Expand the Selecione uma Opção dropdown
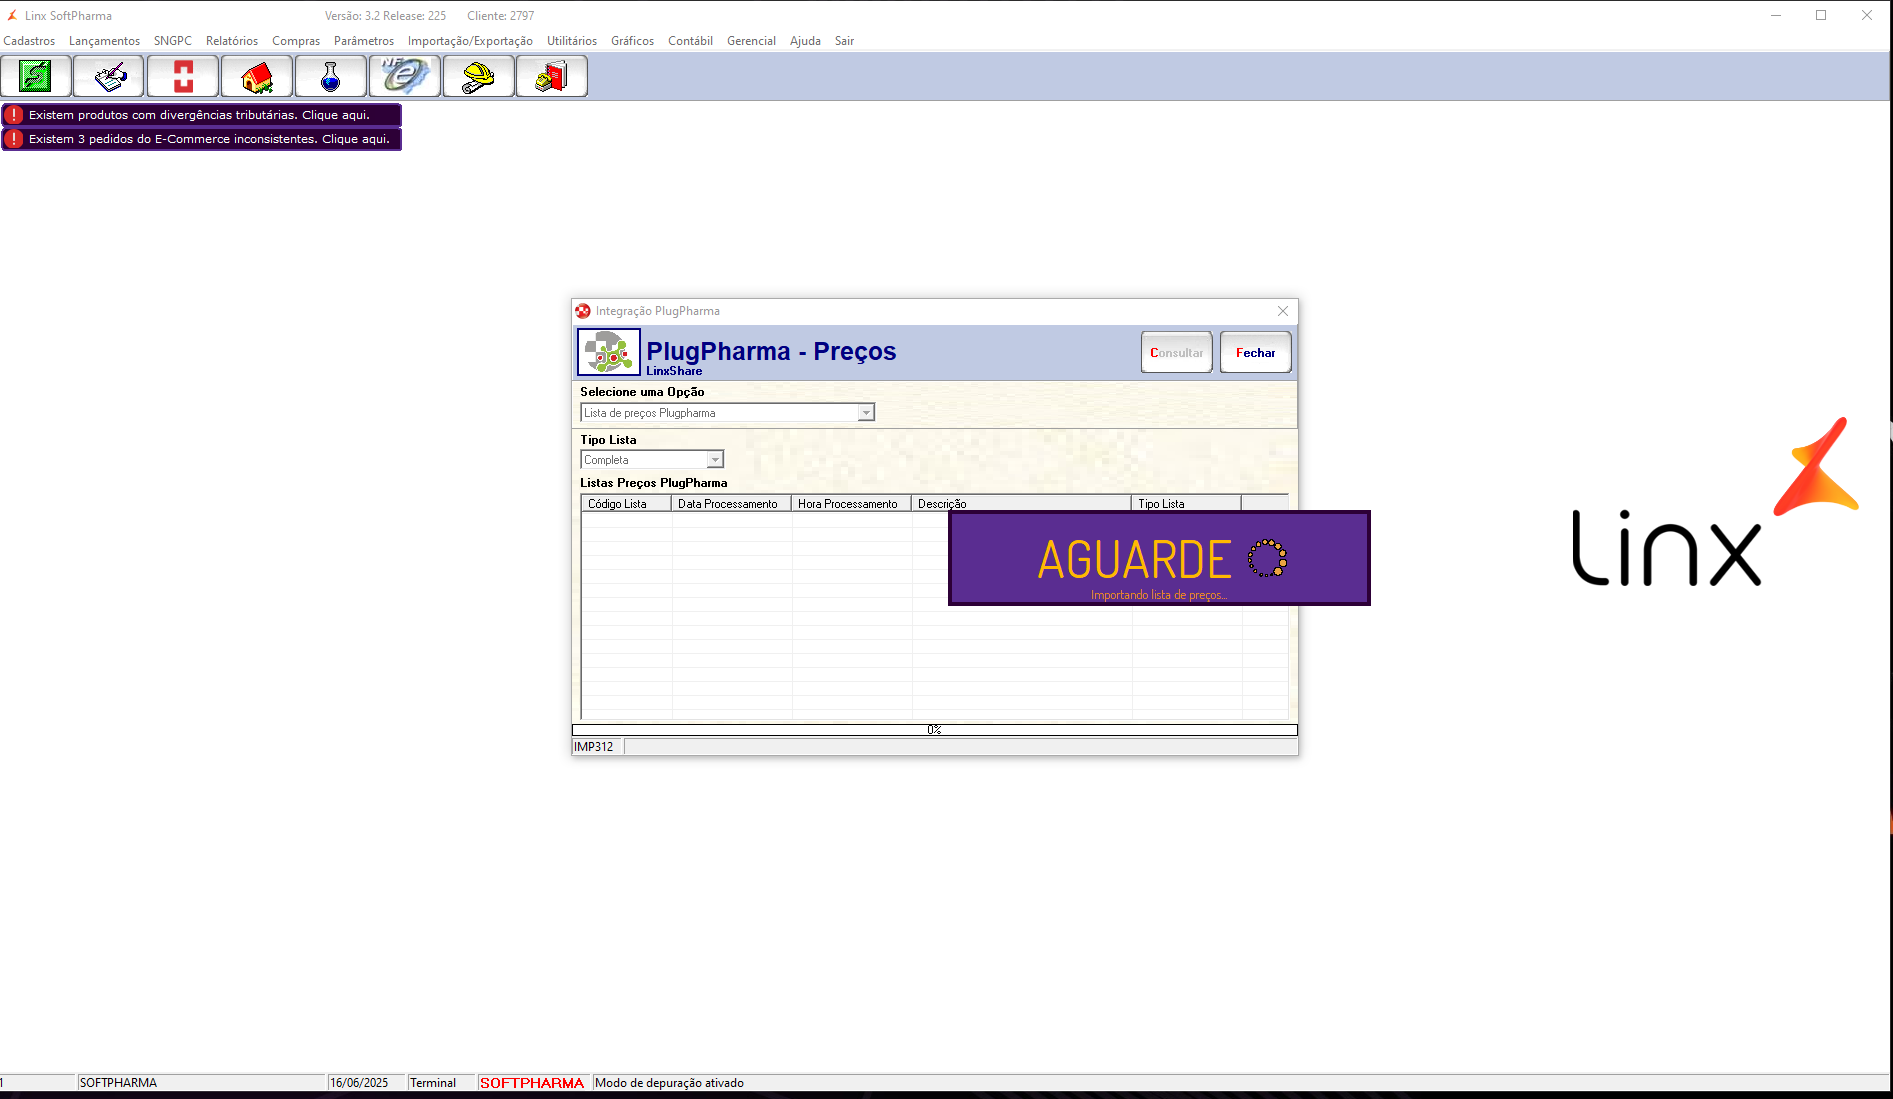The image size is (1893, 1099). [x=866, y=413]
